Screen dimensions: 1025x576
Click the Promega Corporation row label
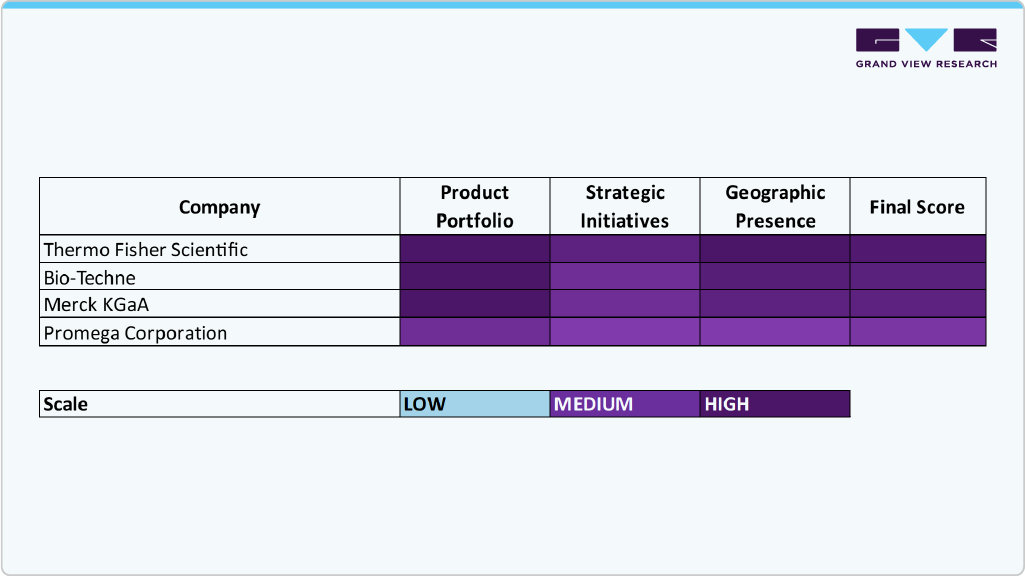(135, 333)
